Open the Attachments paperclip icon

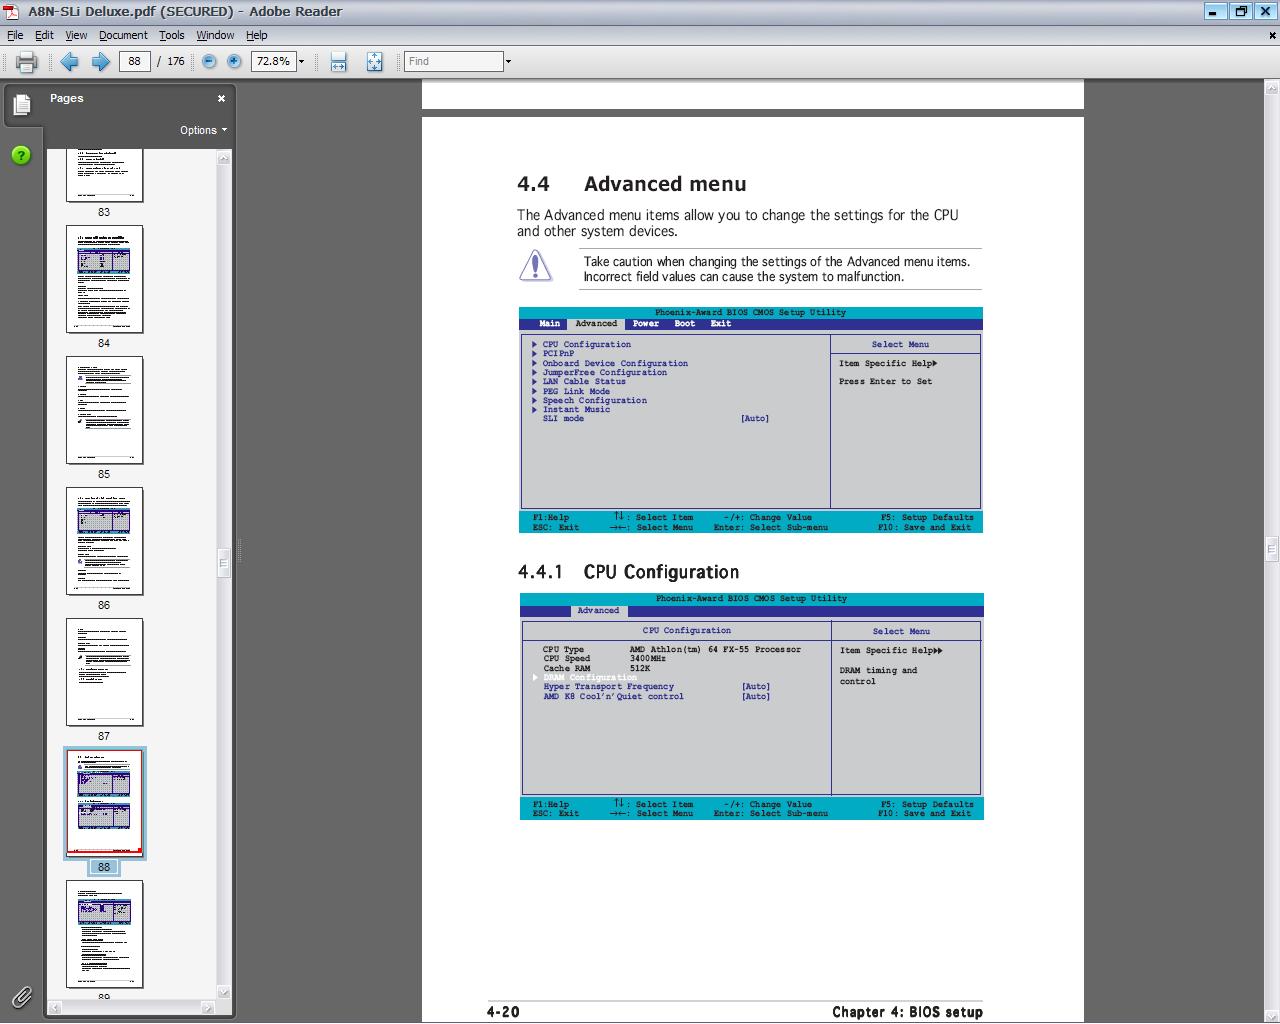pos(21,996)
